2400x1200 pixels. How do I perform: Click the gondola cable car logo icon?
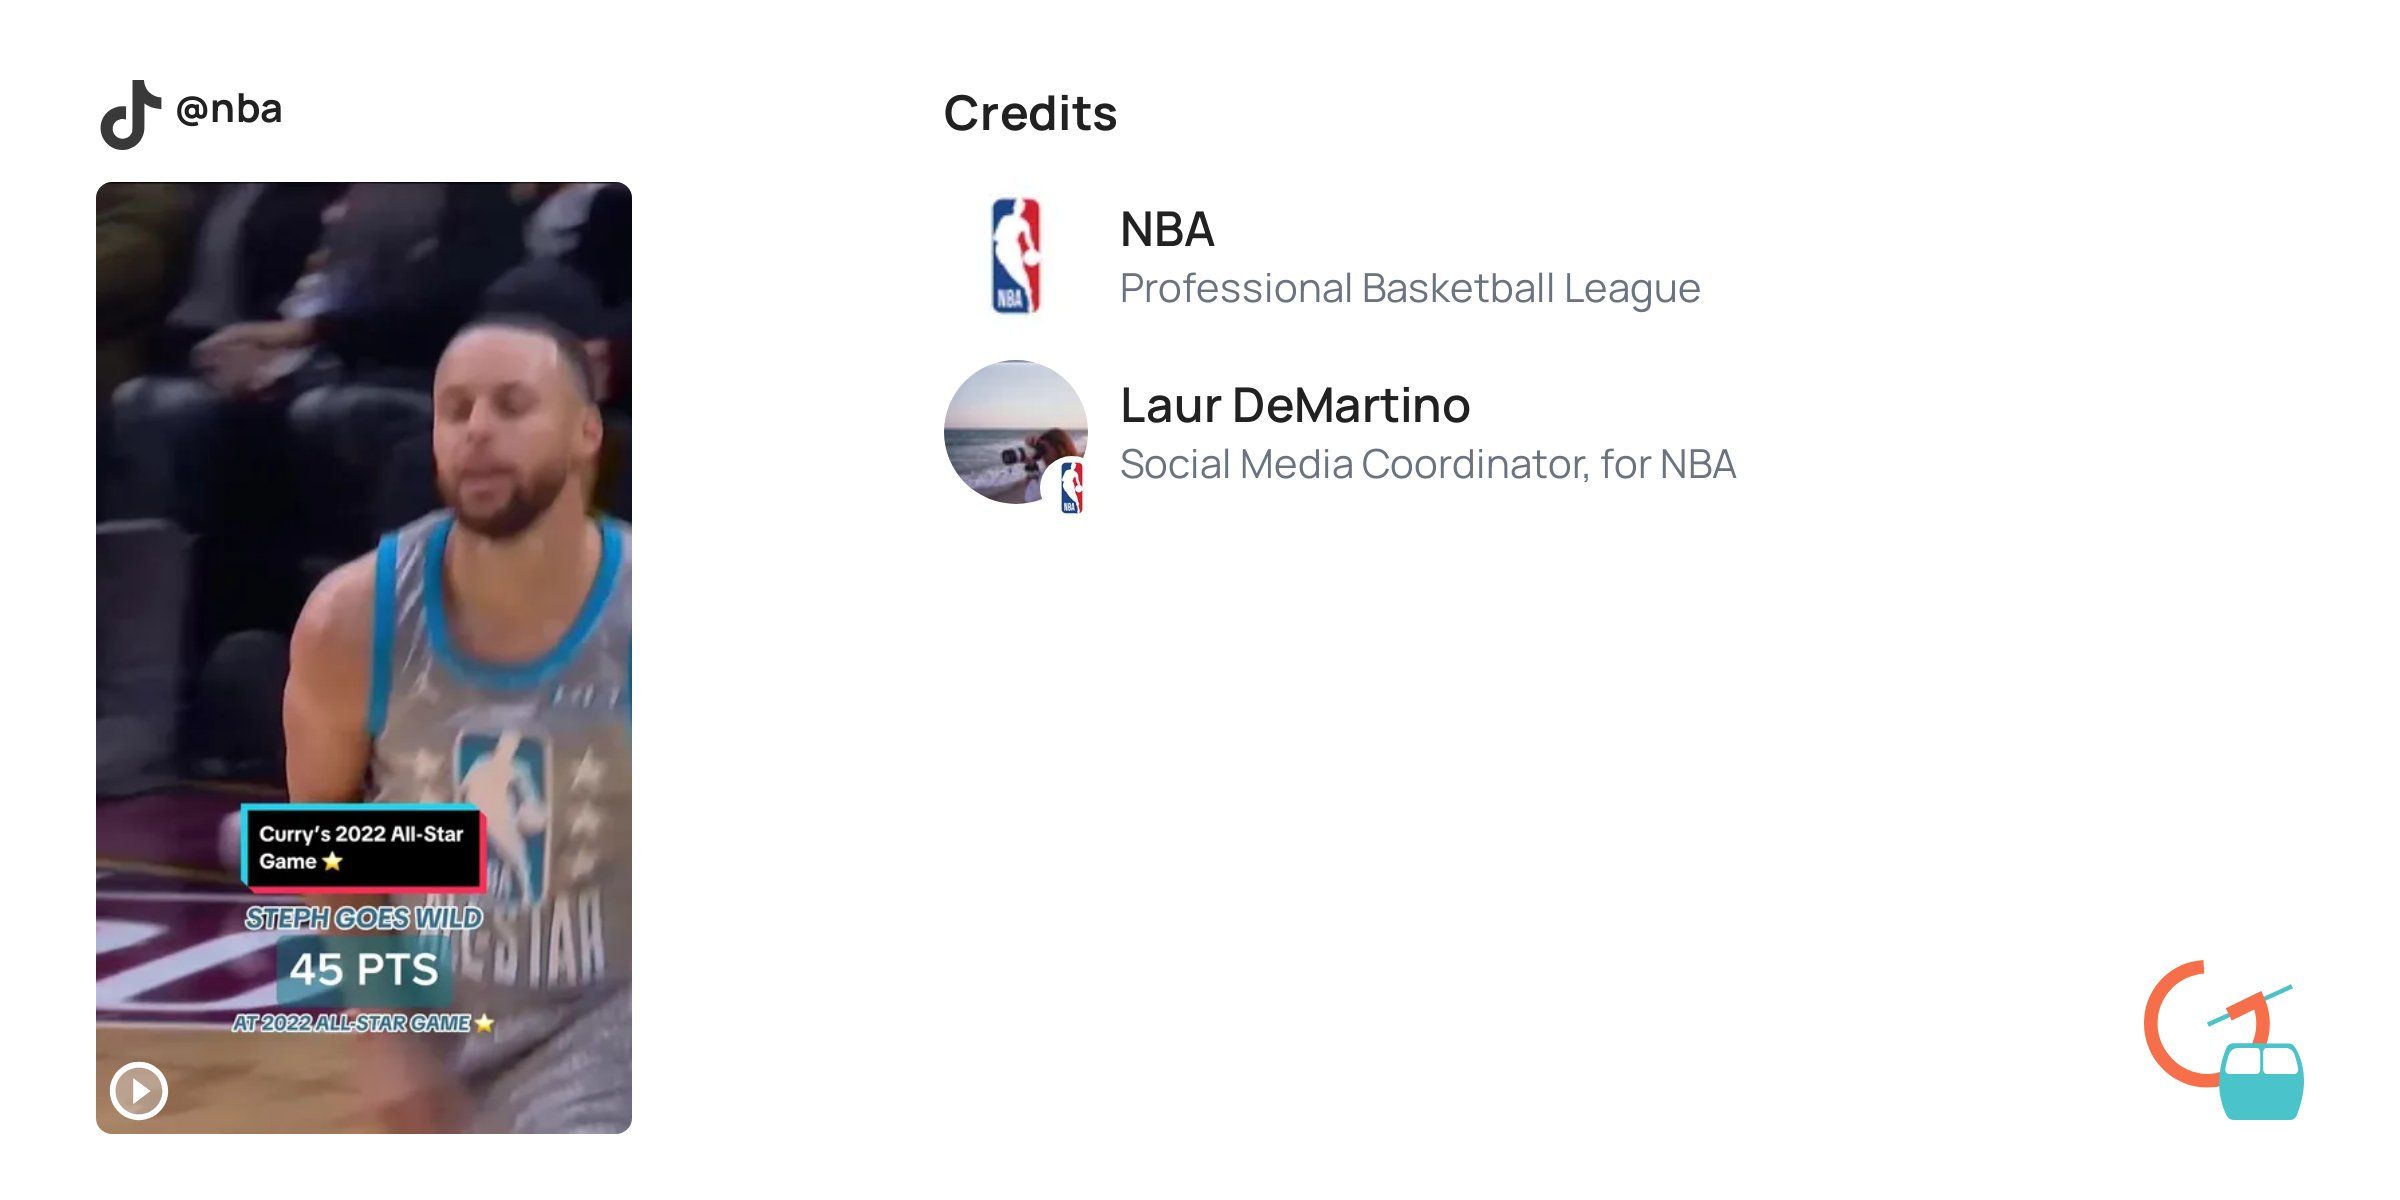pyautogui.click(x=2262, y=1080)
